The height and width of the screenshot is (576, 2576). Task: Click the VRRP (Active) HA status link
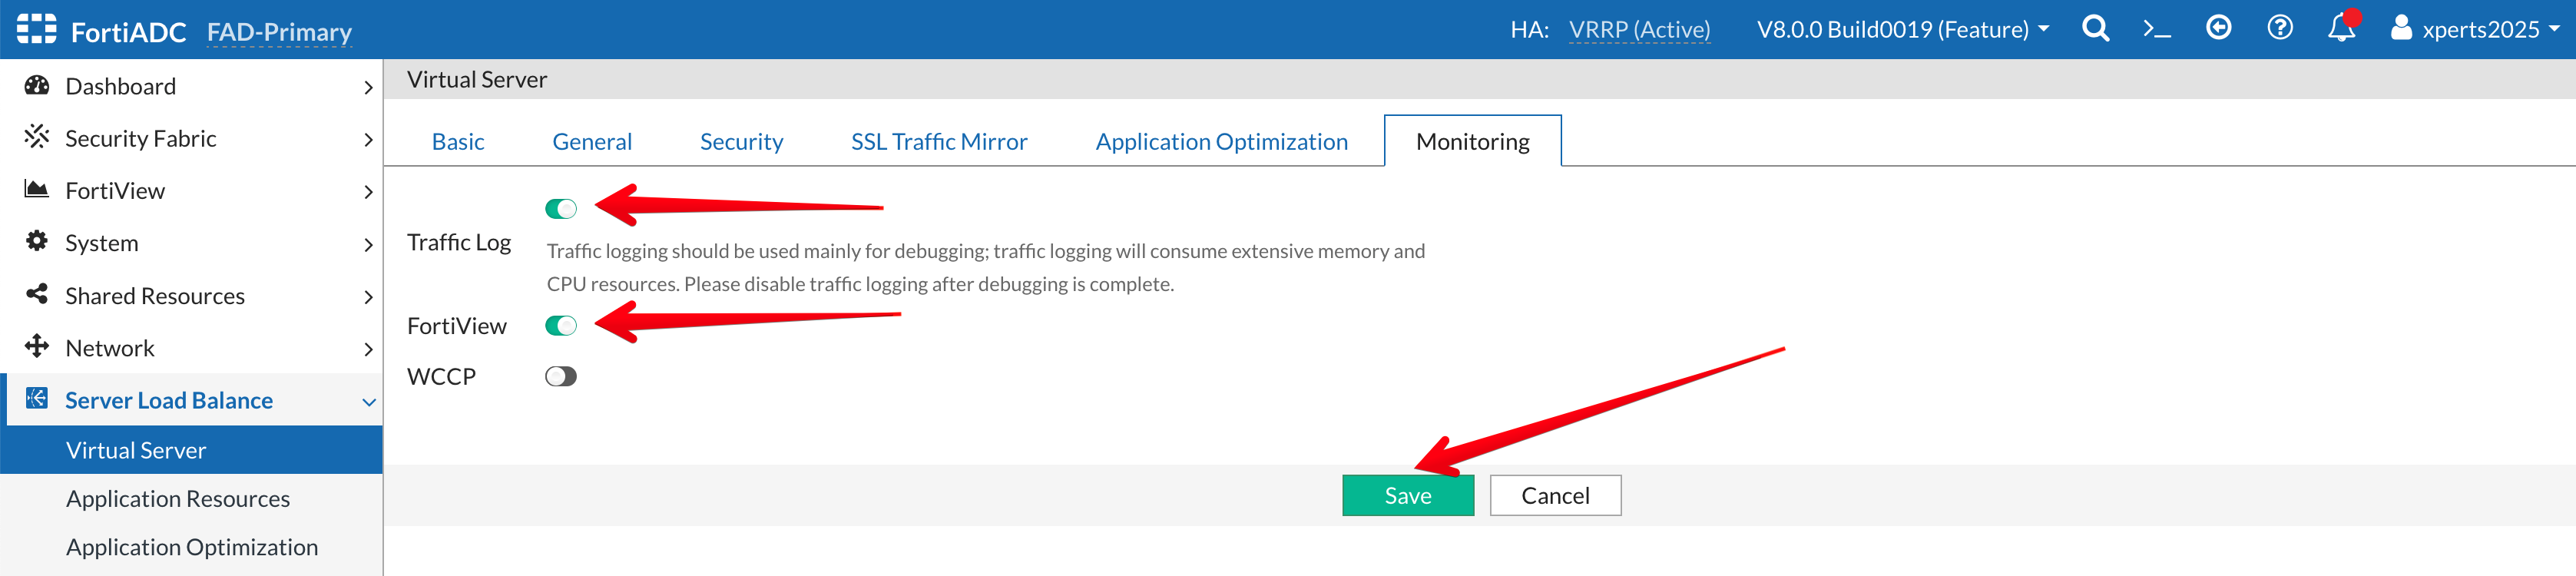tap(1639, 30)
